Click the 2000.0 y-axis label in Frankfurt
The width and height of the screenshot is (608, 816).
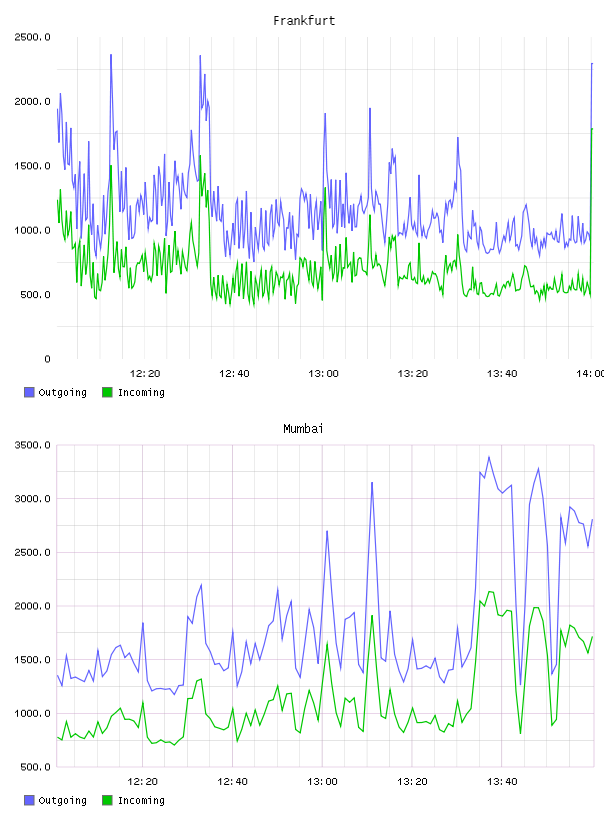point(32,101)
